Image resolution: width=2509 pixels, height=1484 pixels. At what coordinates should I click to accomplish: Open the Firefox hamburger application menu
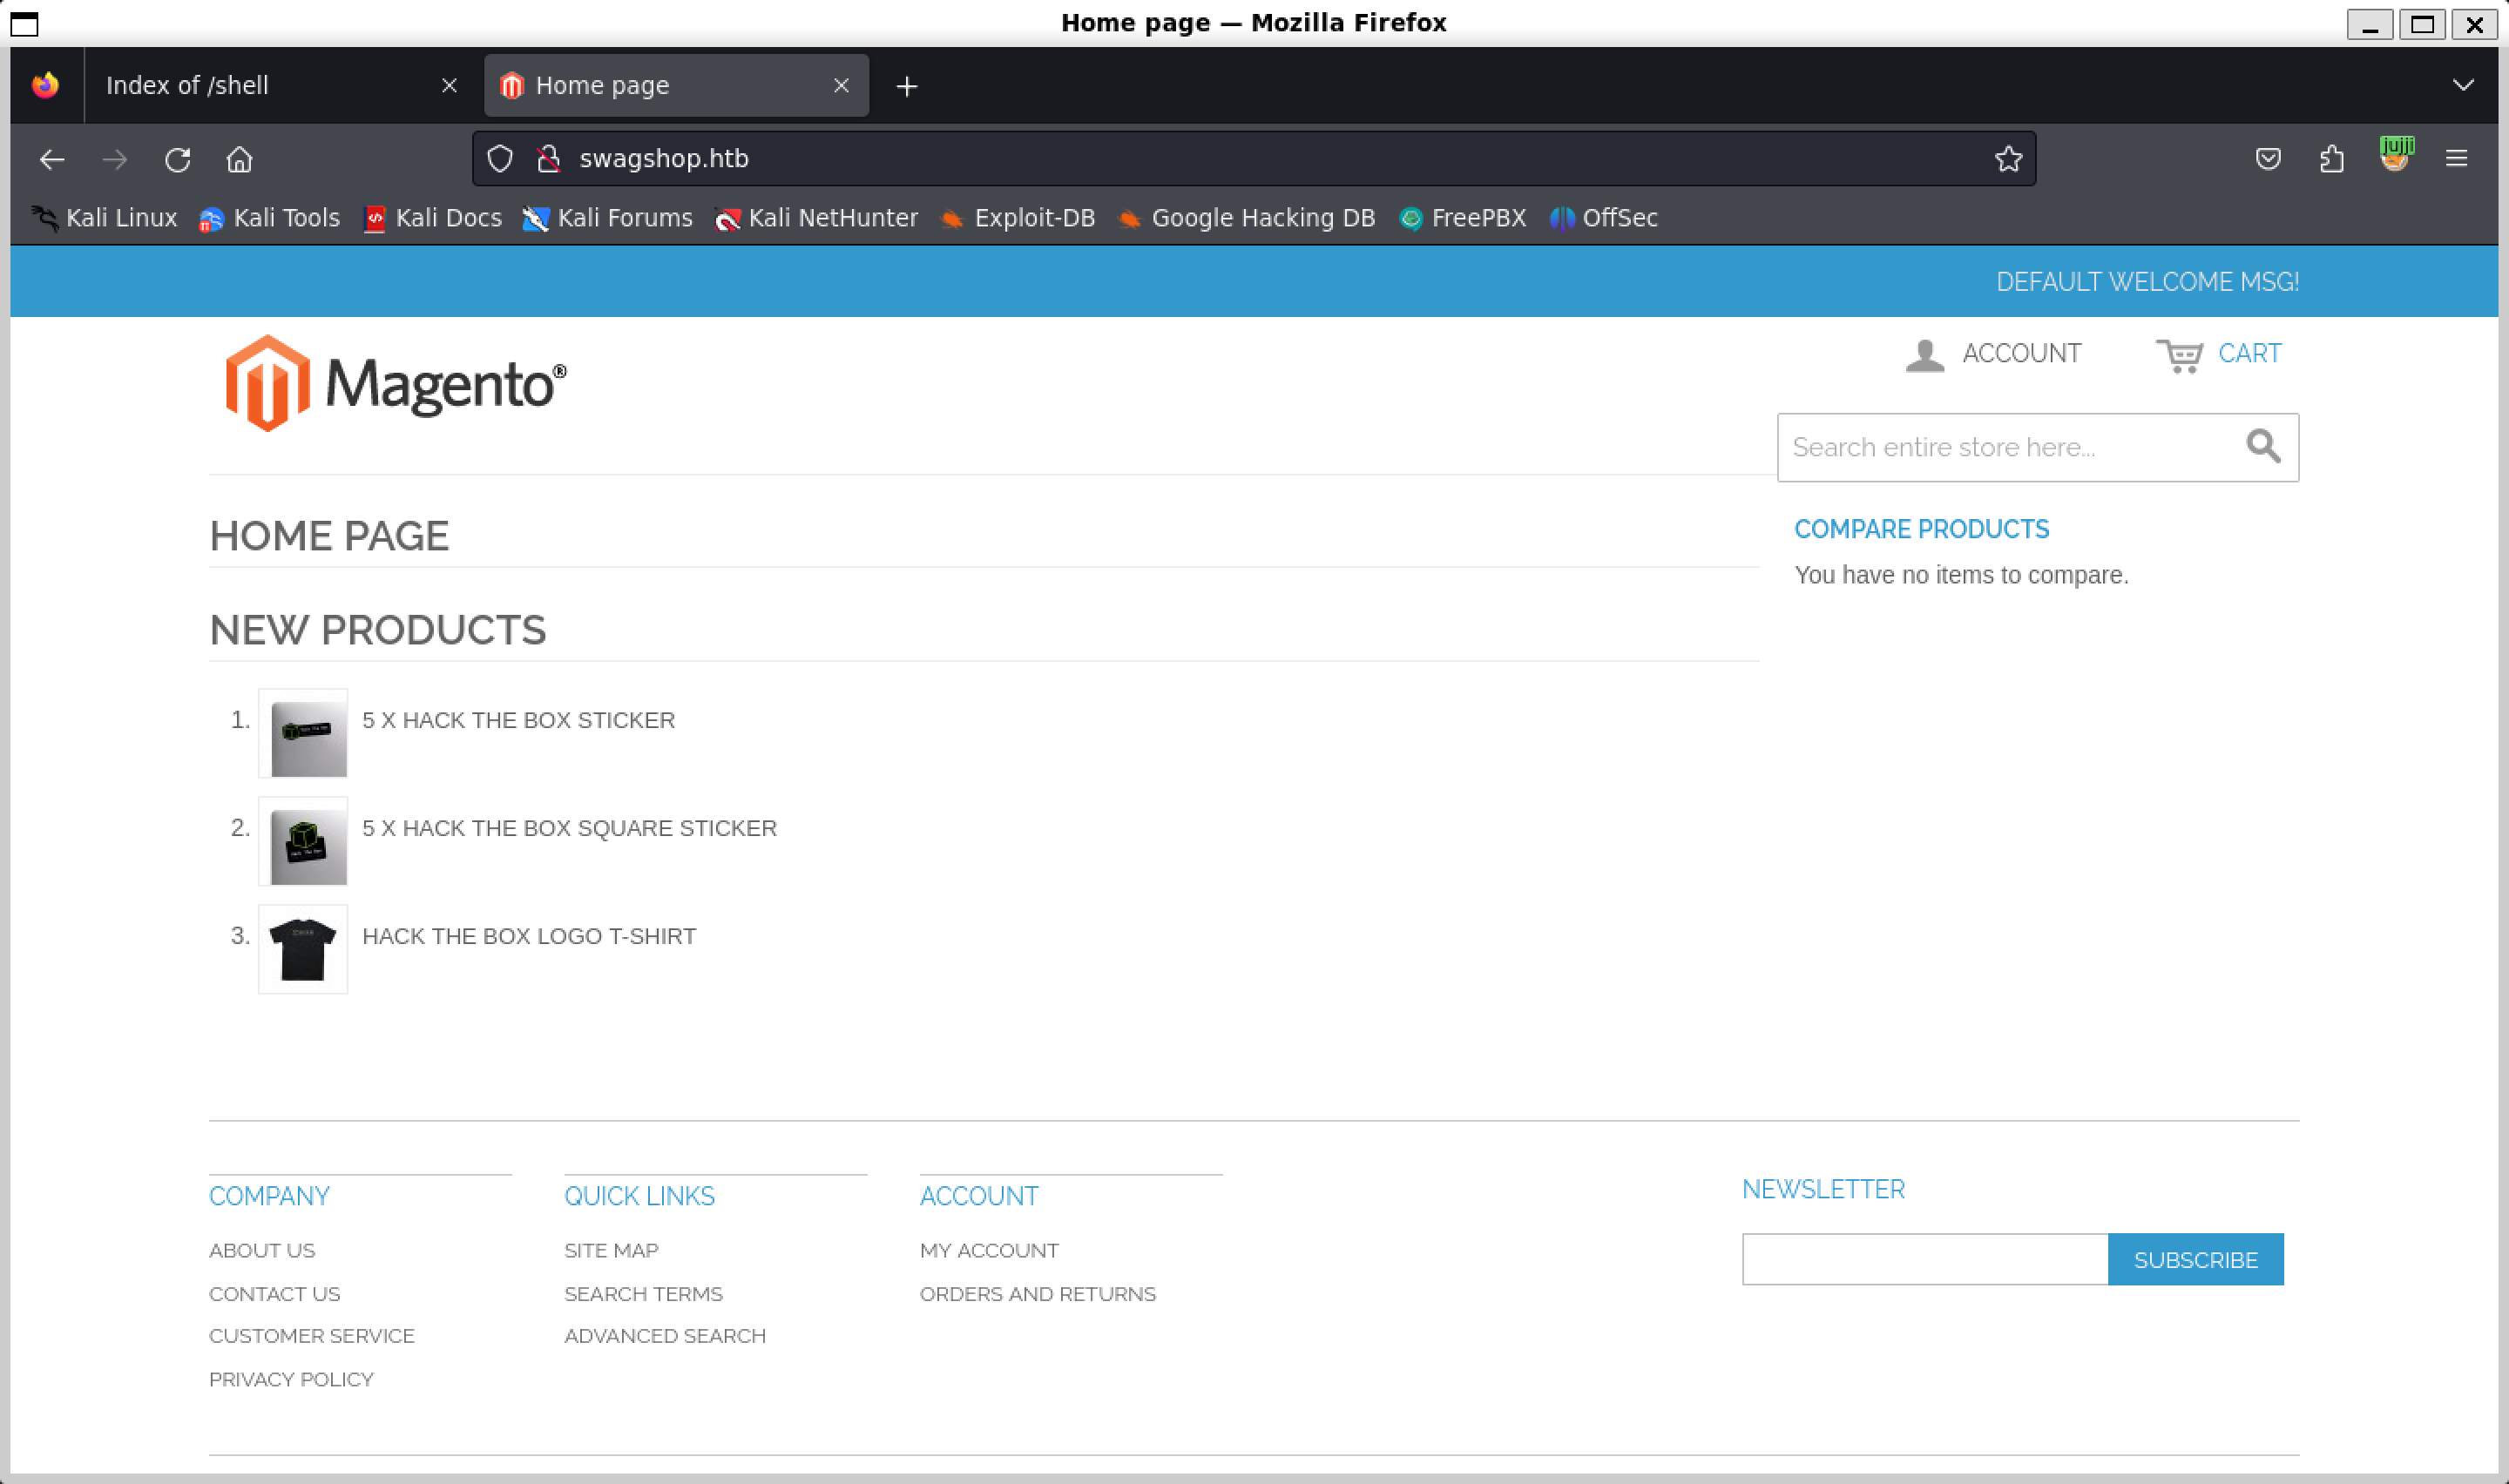pyautogui.click(x=2456, y=159)
